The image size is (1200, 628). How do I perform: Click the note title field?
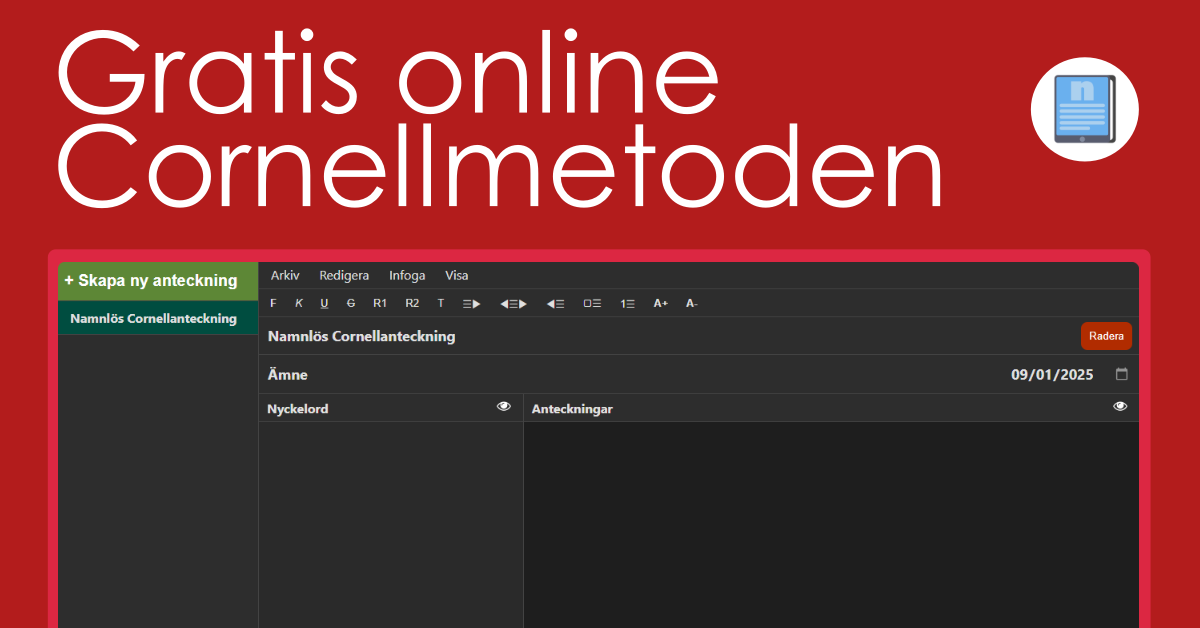pyautogui.click(x=668, y=336)
